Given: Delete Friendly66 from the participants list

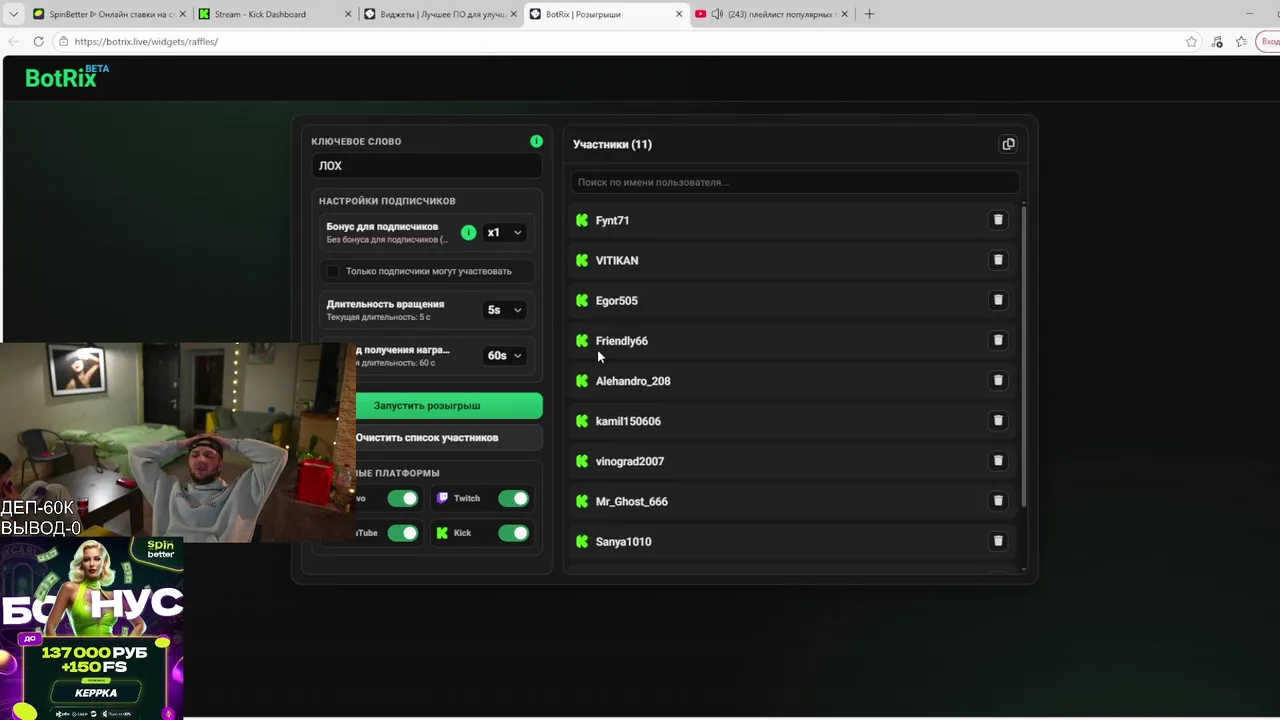Looking at the screenshot, I should [998, 340].
